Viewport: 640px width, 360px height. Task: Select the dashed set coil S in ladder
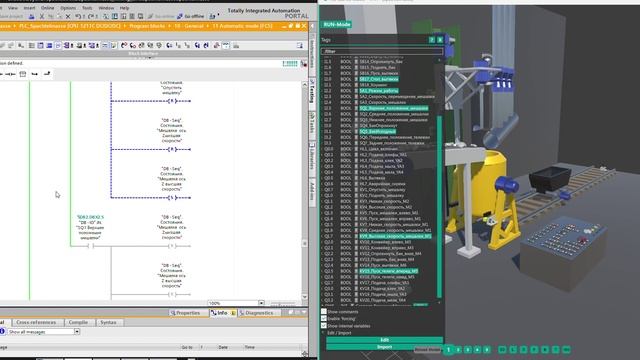click(173, 198)
